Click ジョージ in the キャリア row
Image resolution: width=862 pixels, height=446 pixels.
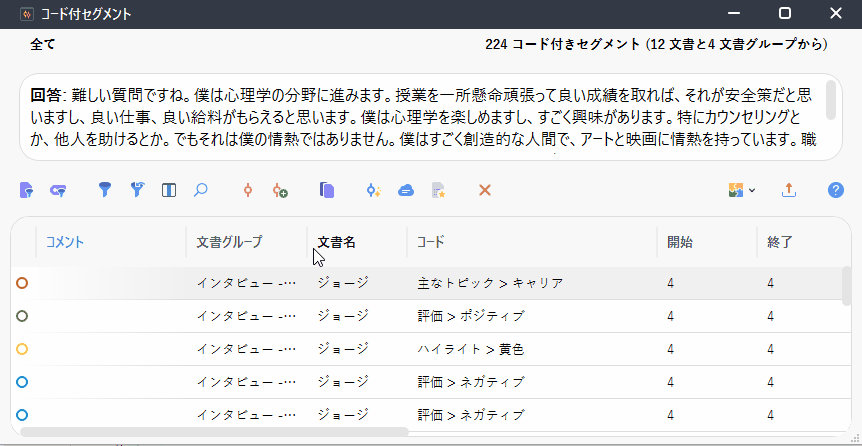pyautogui.click(x=343, y=283)
